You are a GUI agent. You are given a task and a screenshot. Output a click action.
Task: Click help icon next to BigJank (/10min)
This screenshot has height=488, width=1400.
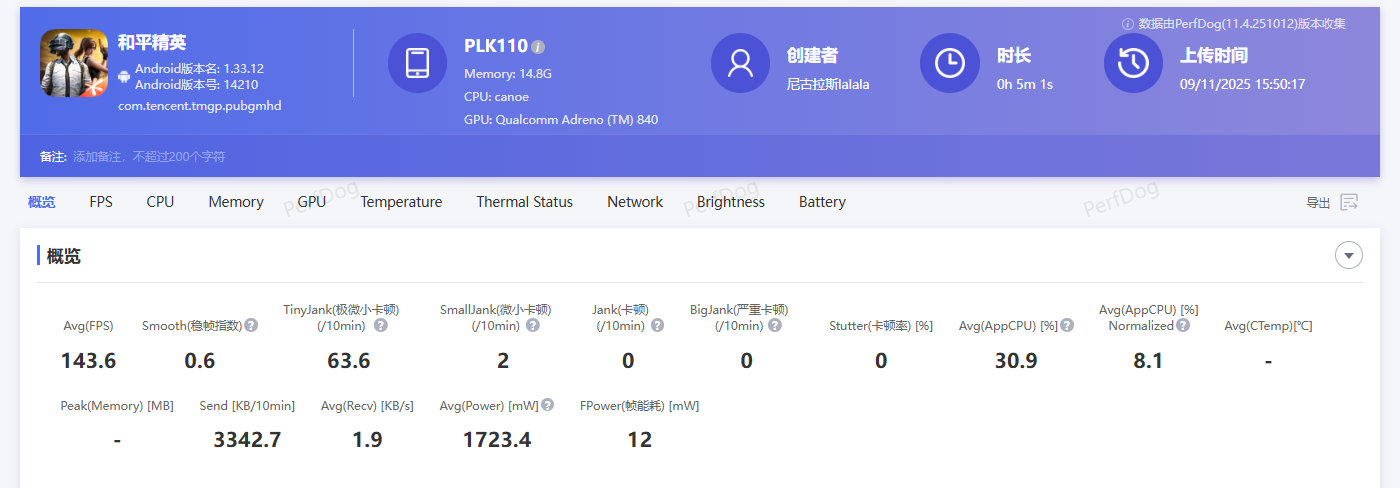775,326
